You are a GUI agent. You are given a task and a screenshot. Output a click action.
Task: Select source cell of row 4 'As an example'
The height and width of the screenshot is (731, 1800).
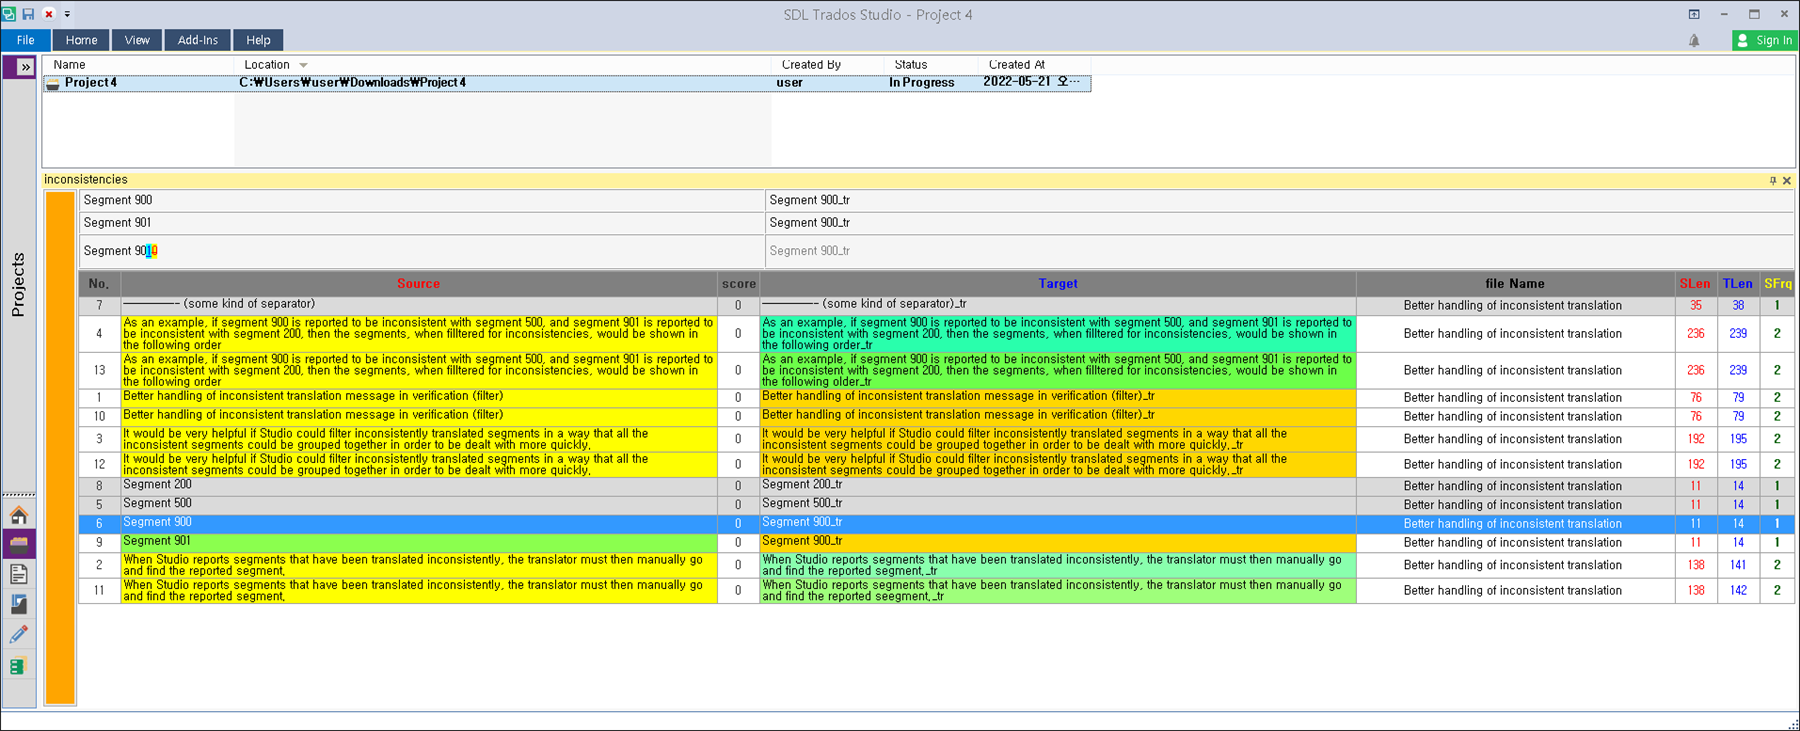click(419, 334)
